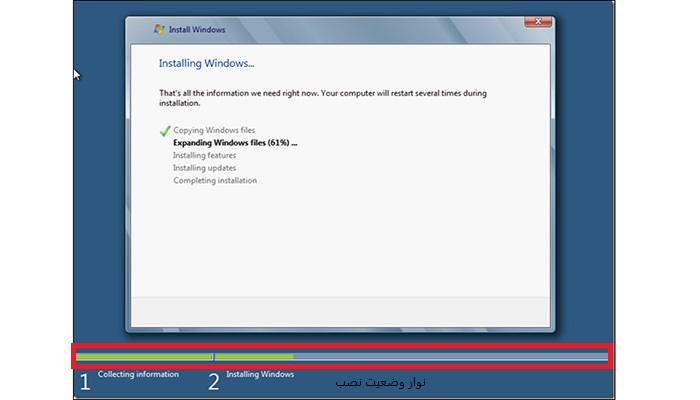Screen dimensions: 700x400
Task: Click the "Install Windows" title text
Action: pos(195,32)
